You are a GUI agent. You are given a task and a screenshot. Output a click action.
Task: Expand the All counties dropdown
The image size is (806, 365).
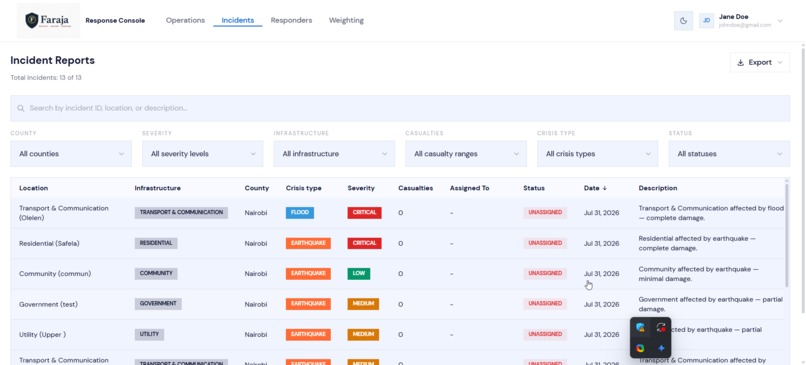[71, 154]
